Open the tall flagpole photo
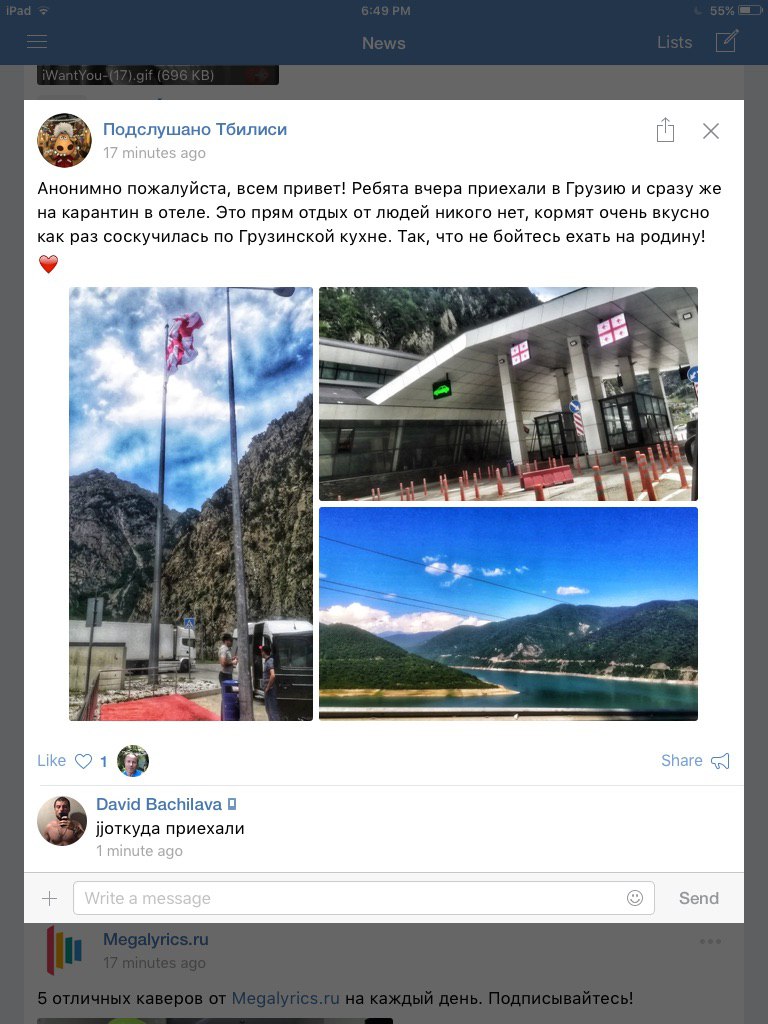Image resolution: width=768 pixels, height=1024 pixels. 191,504
